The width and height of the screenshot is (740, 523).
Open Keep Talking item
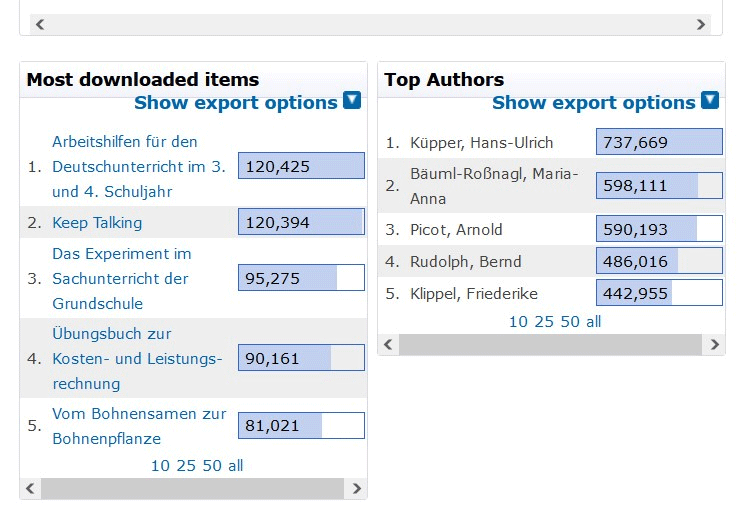(x=97, y=222)
